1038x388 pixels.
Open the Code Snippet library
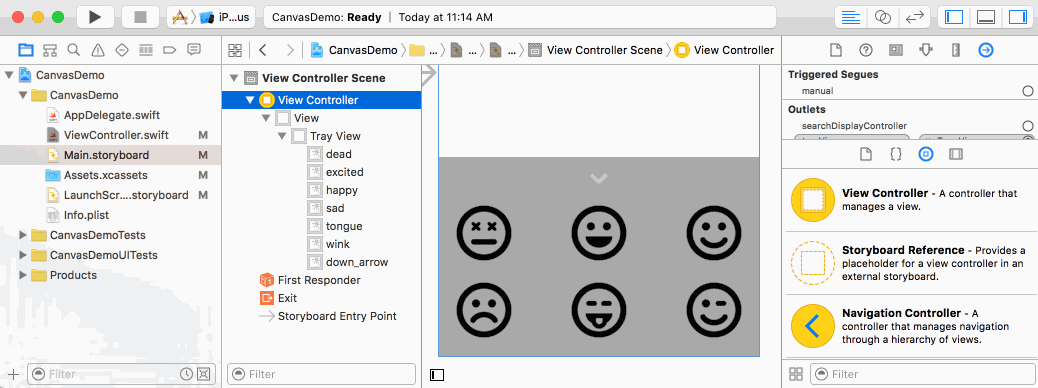click(x=896, y=154)
